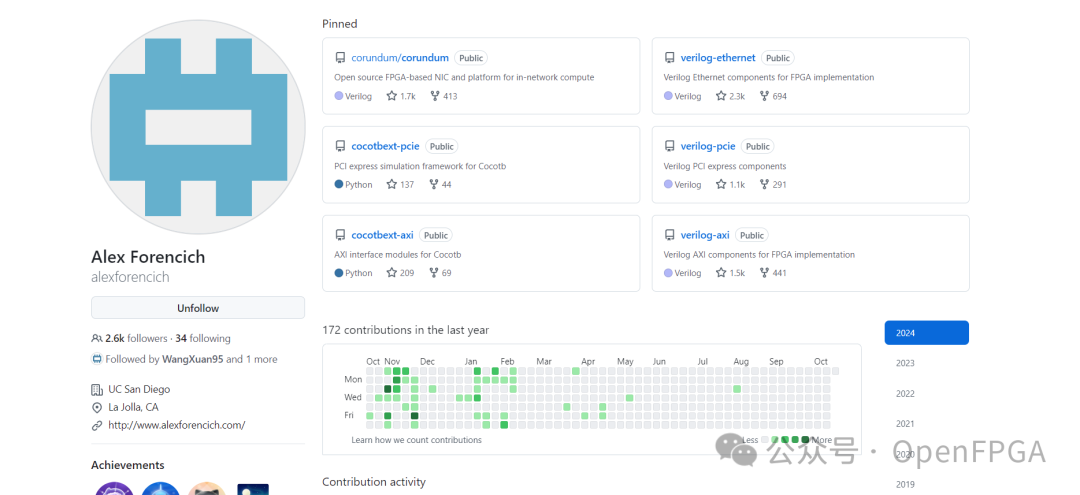Click 'PCI express simulation framework for Cocotb' description

pos(420,166)
